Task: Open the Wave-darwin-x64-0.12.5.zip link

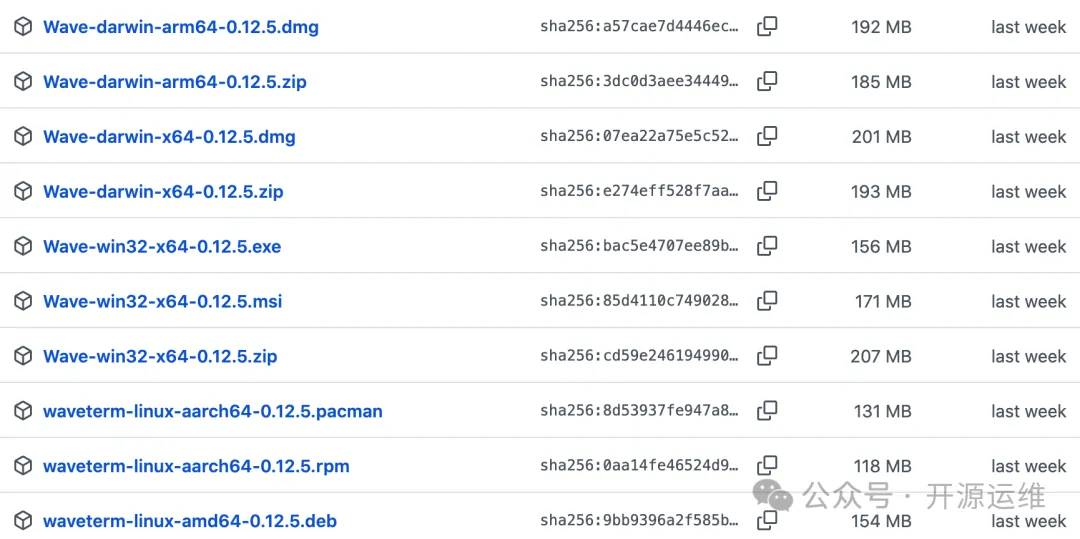Action: (x=163, y=192)
